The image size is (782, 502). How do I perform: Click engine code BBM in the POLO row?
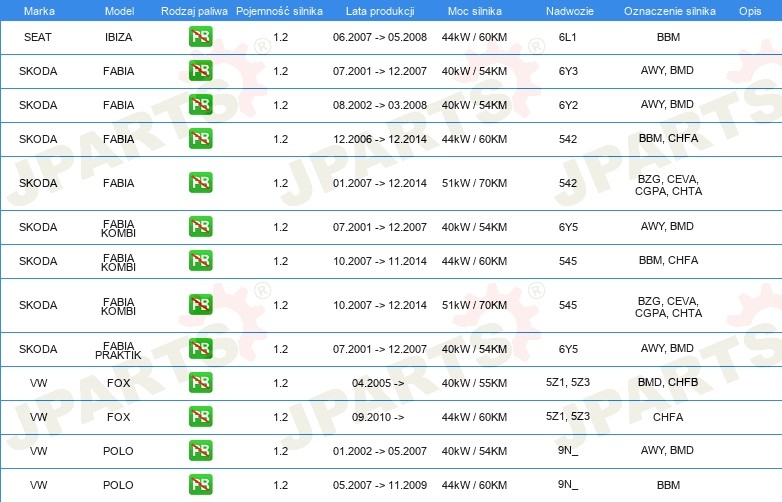[x=668, y=485]
